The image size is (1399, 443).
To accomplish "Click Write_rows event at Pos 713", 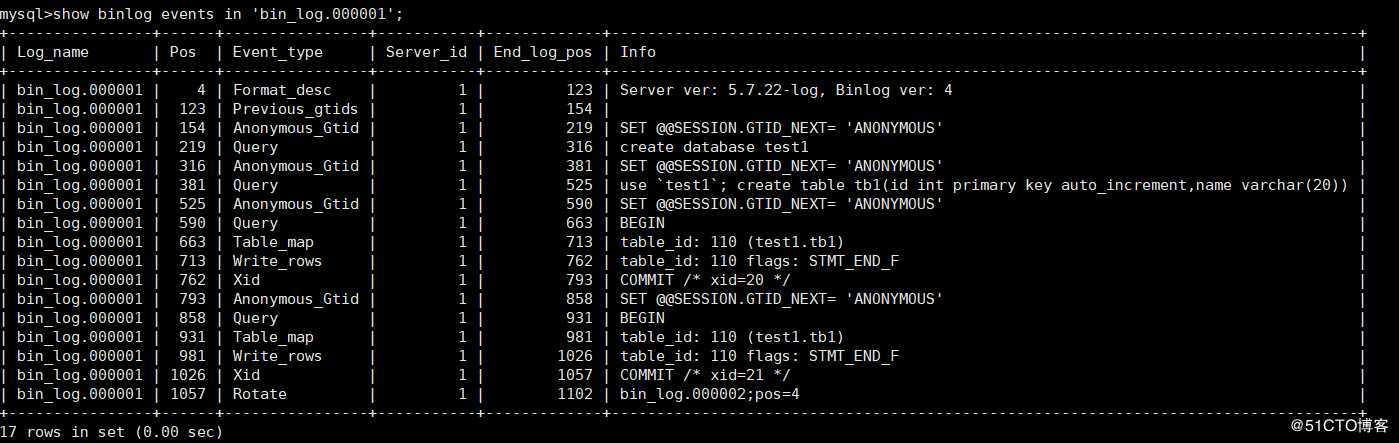I will [x=278, y=261].
